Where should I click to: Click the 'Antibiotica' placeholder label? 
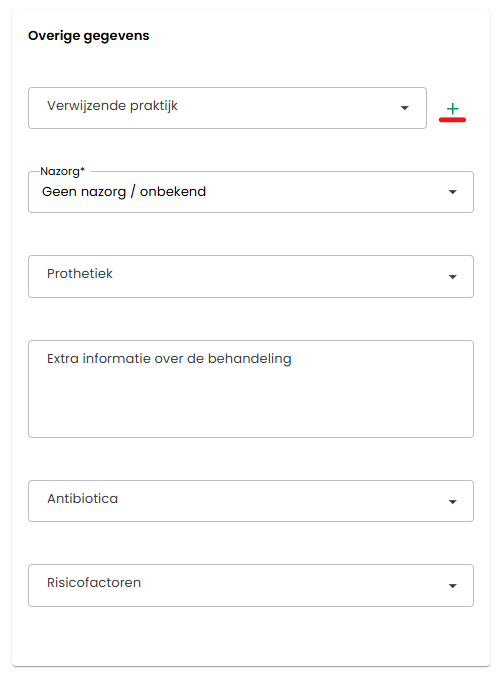(x=82, y=498)
